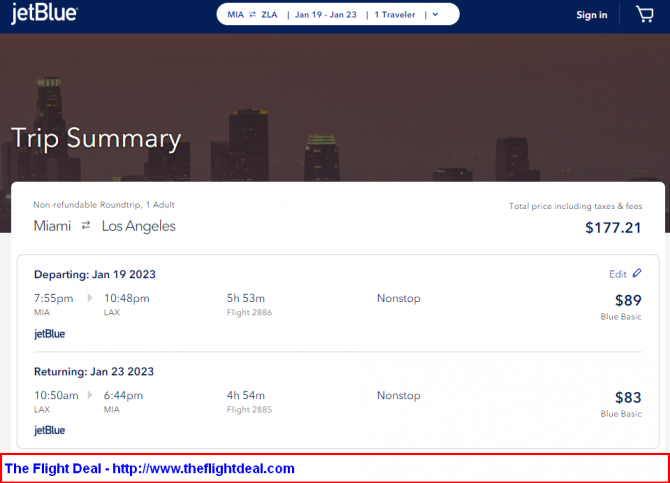Click total price $177.21
Screen dimensions: 670x483
pos(613,227)
